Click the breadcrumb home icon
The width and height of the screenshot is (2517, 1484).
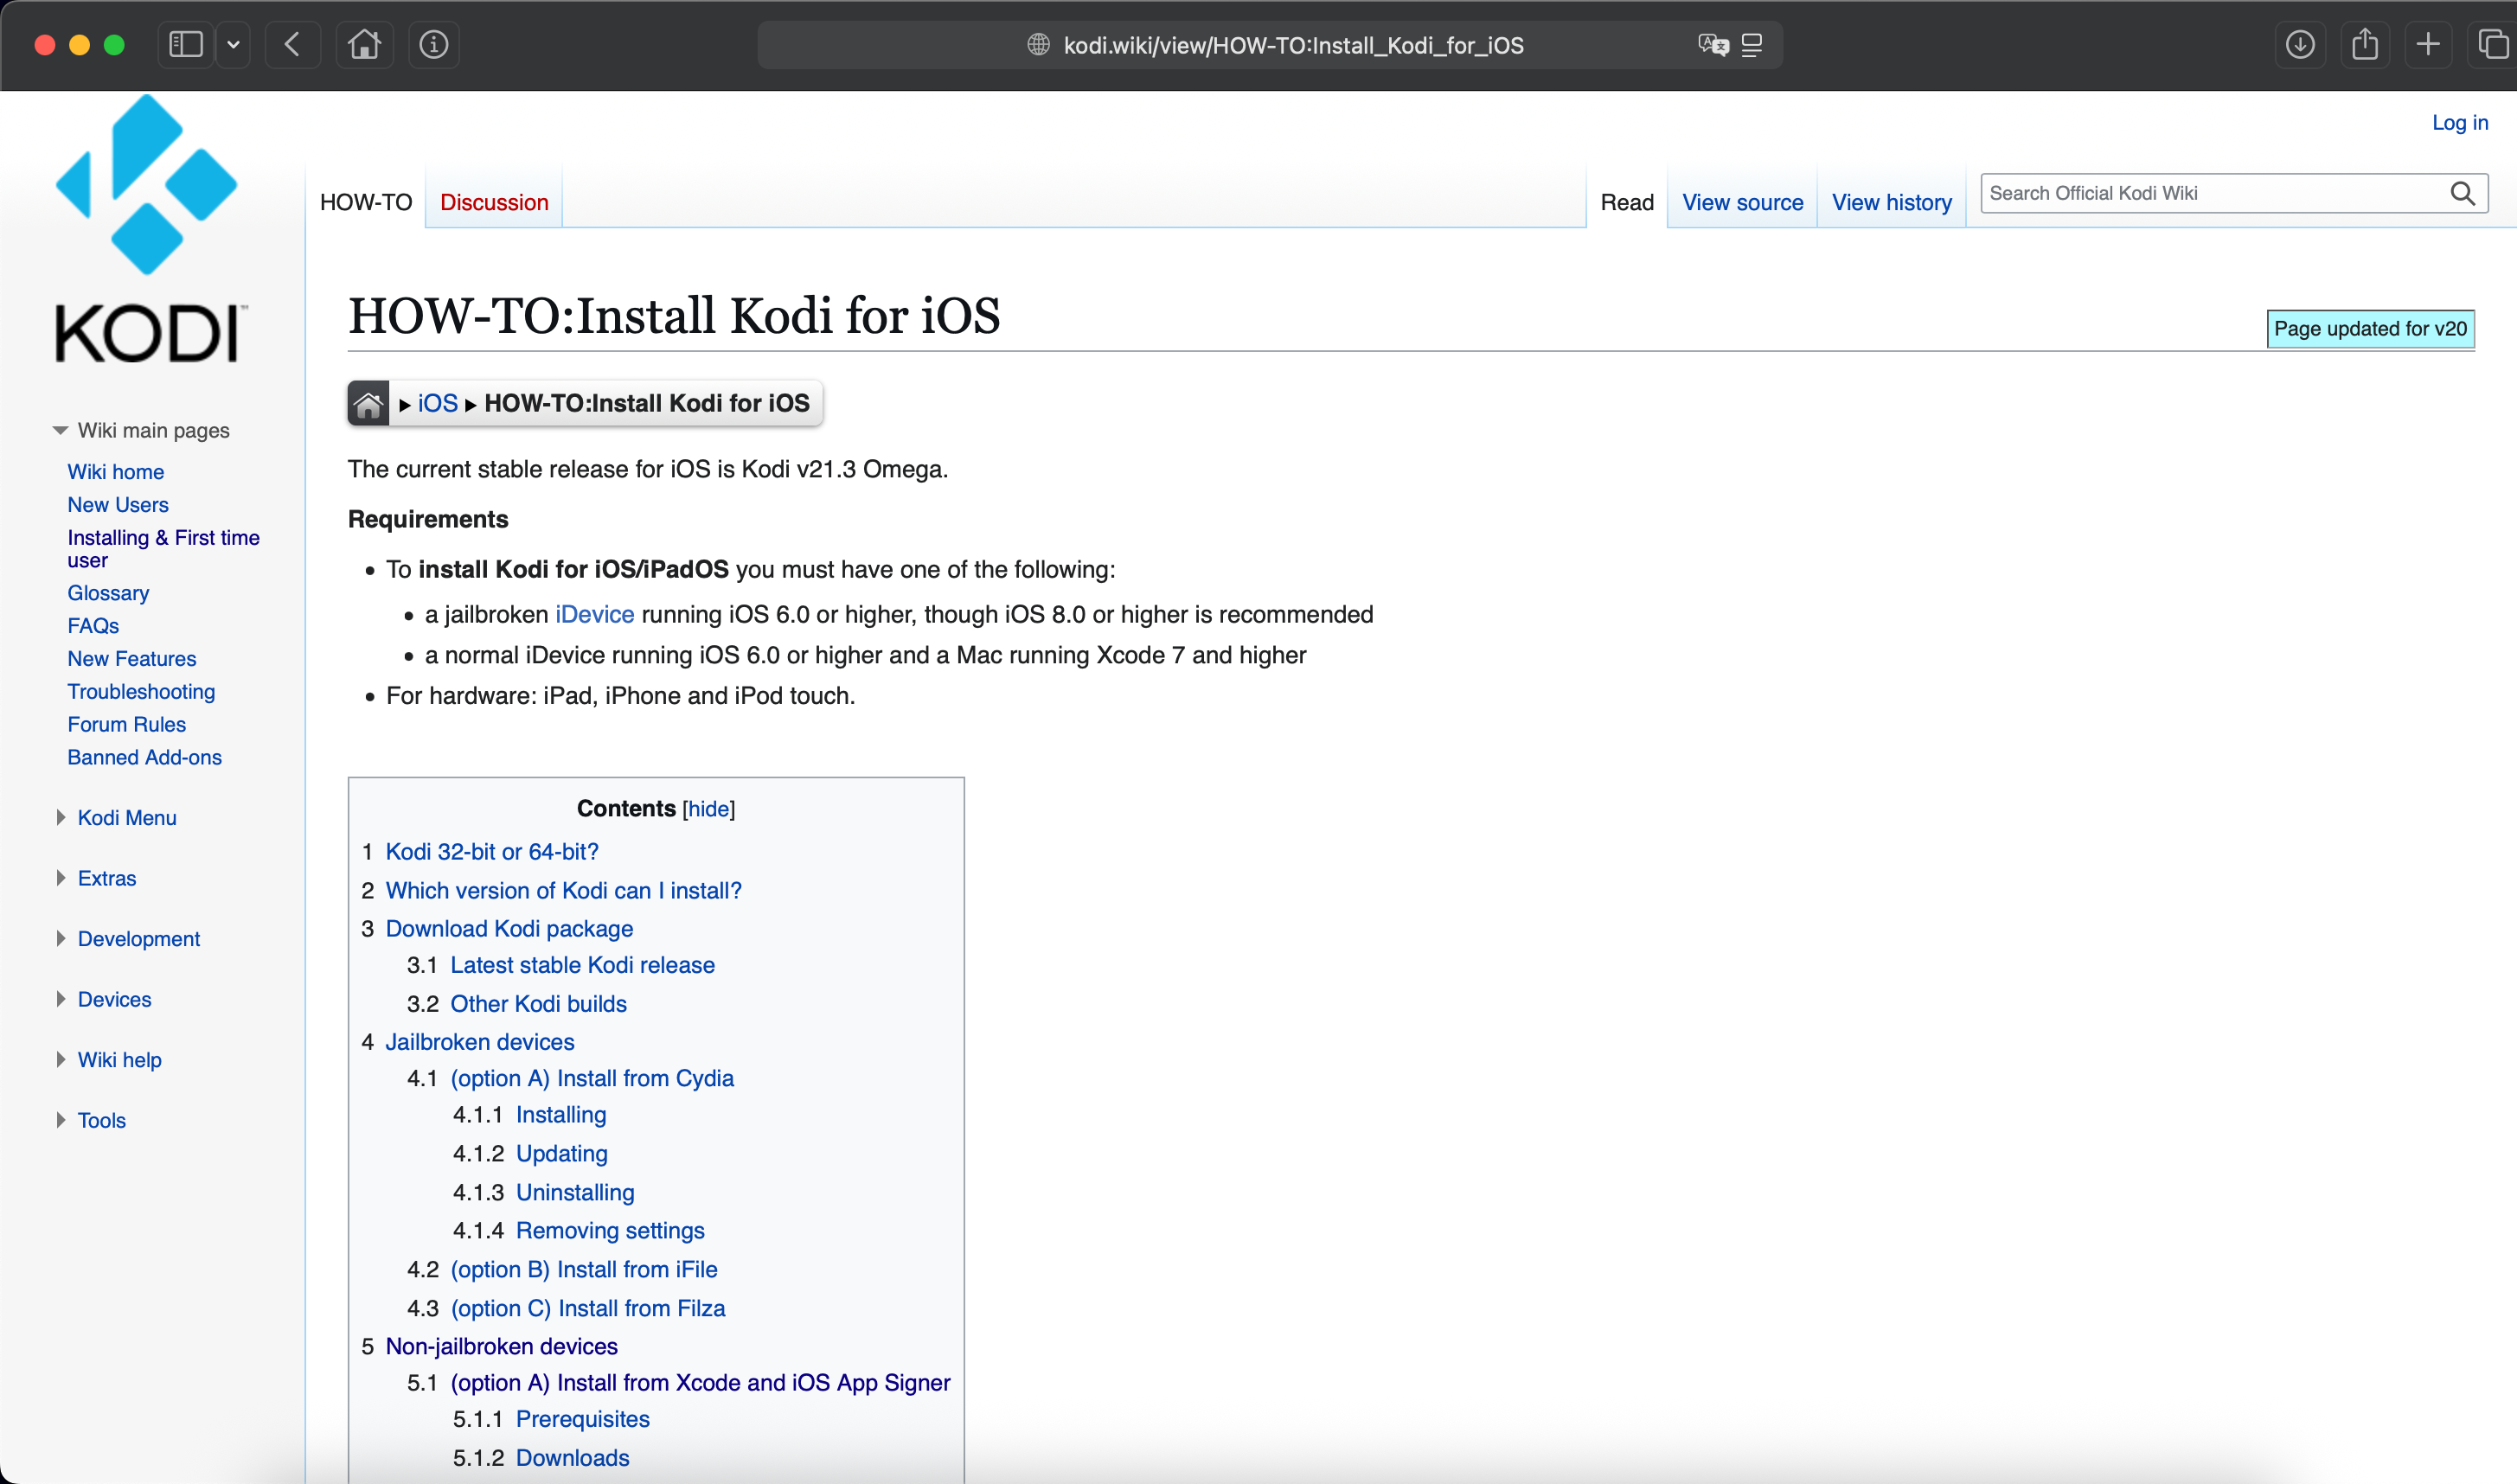click(368, 403)
